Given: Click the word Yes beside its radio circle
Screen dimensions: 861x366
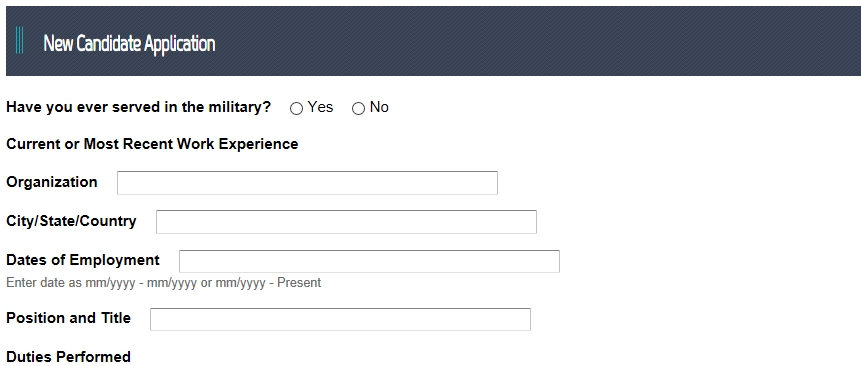Looking at the screenshot, I should 320,107.
